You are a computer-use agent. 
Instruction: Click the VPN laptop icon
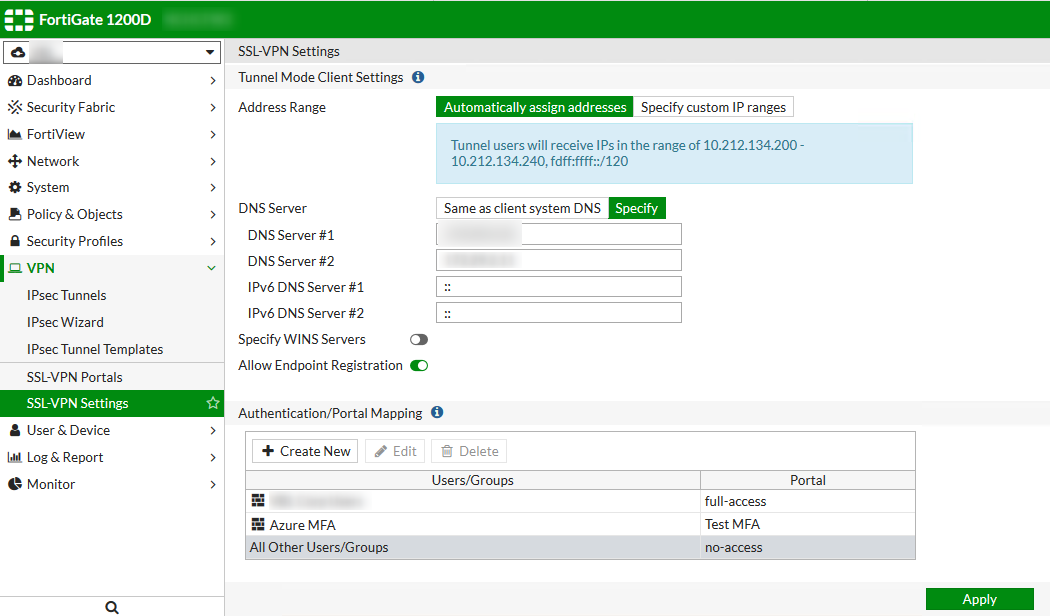pos(15,268)
